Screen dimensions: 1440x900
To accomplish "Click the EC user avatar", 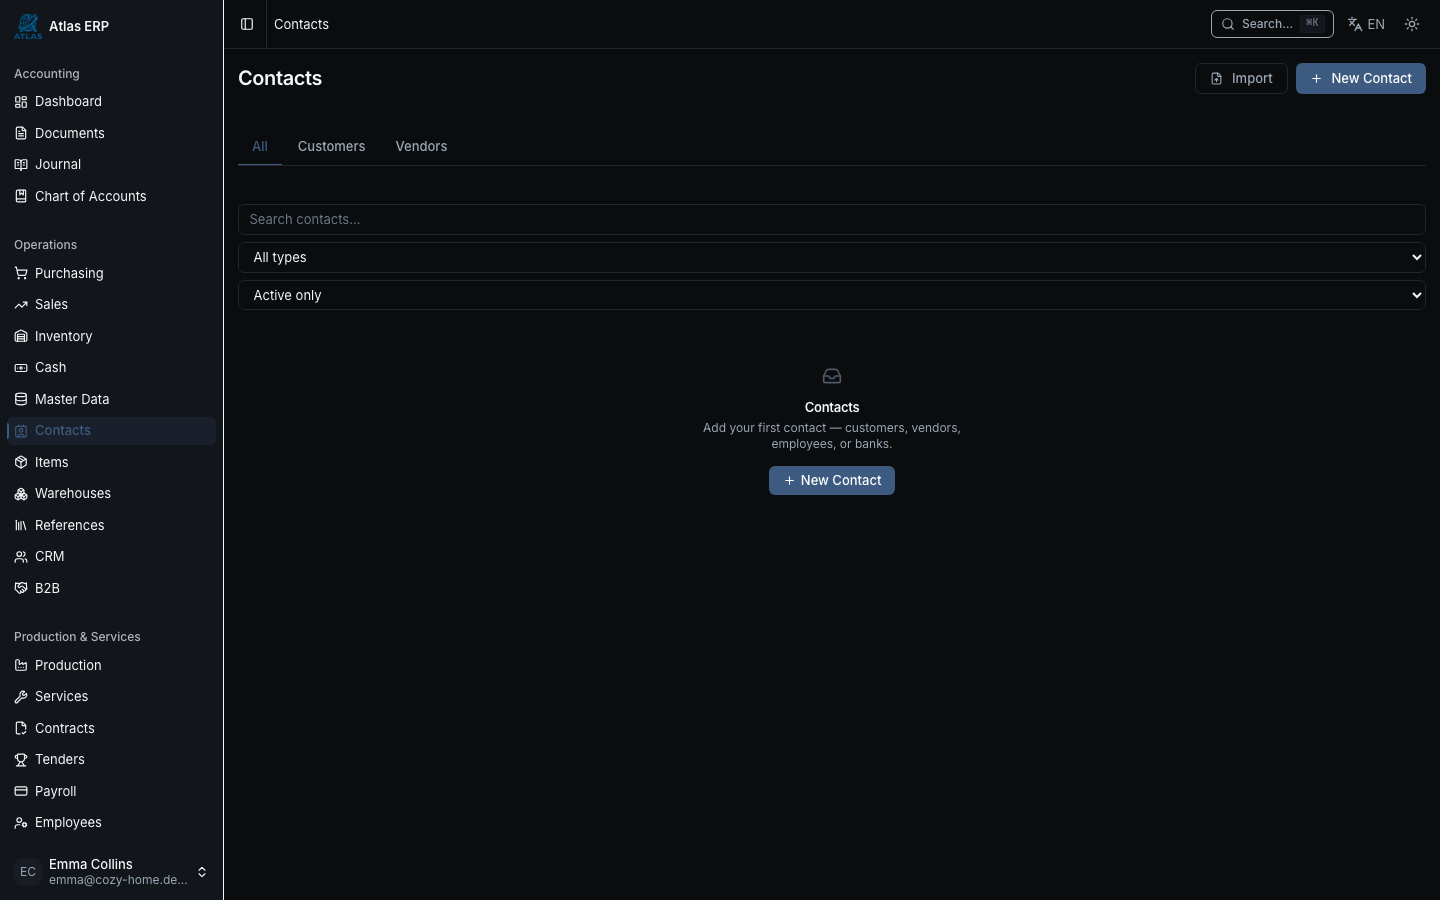I will point(28,872).
